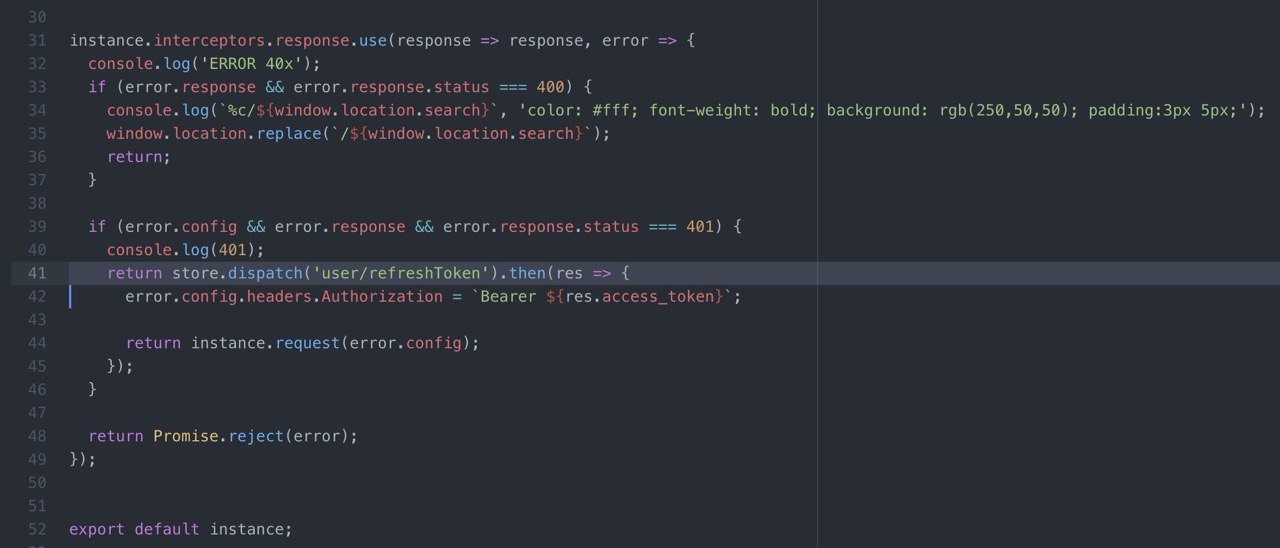
Task: Click the 'then' method on line 41
Action: (x=527, y=273)
